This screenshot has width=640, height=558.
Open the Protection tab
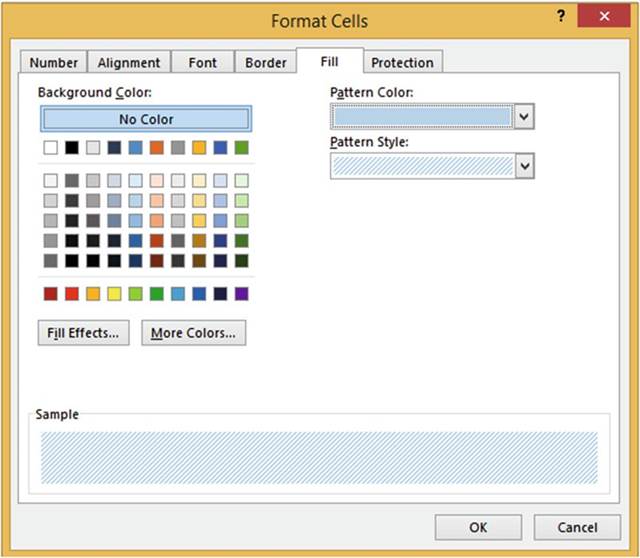tap(402, 62)
